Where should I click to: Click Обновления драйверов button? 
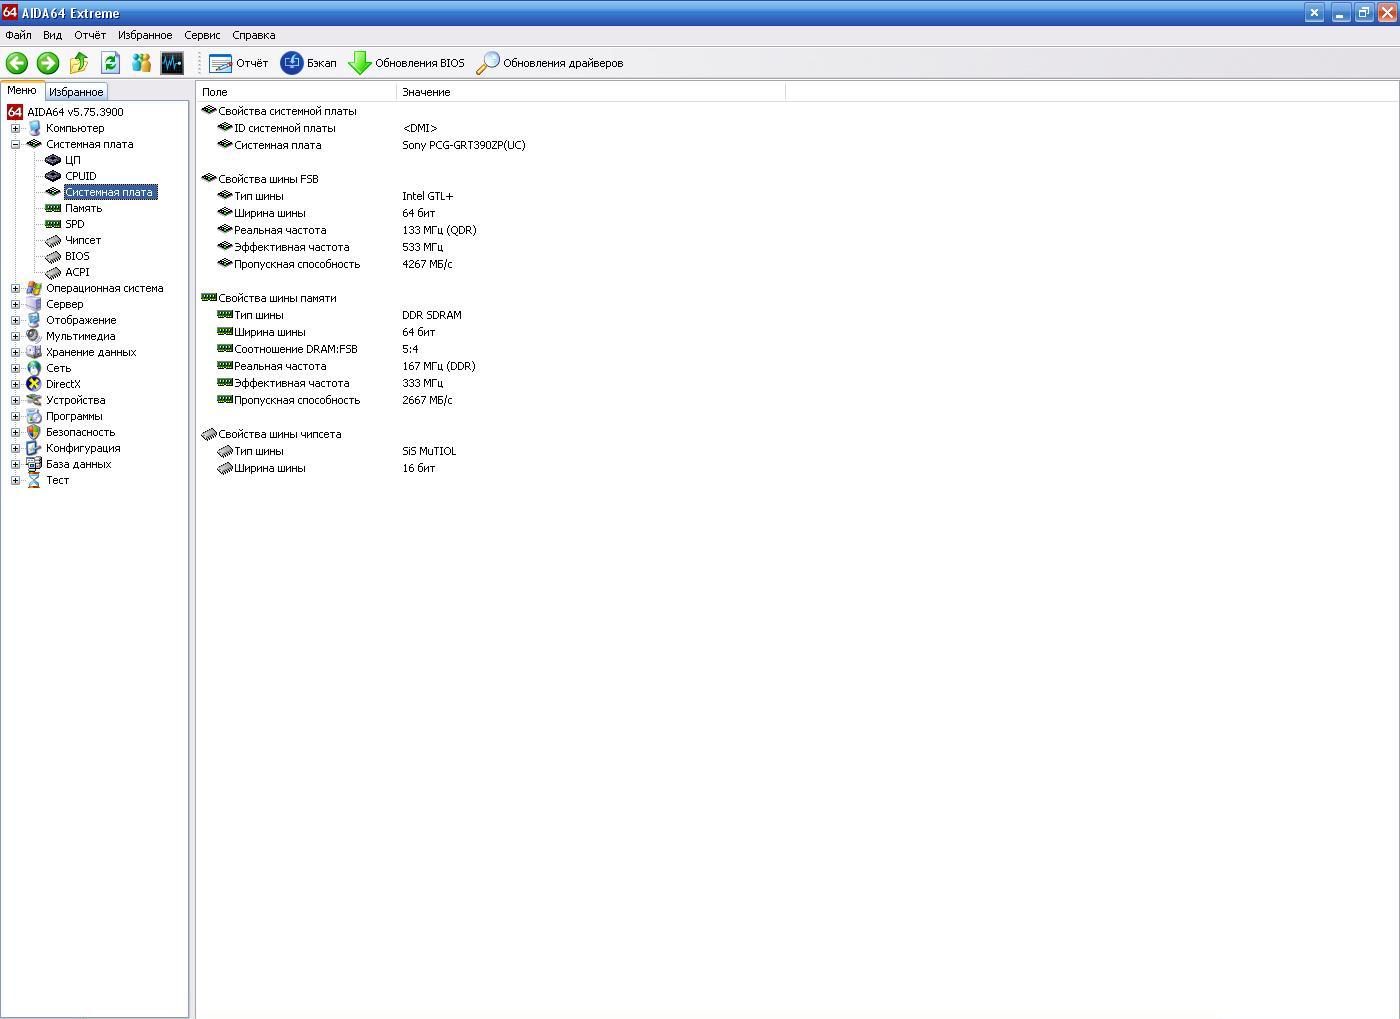tap(550, 63)
